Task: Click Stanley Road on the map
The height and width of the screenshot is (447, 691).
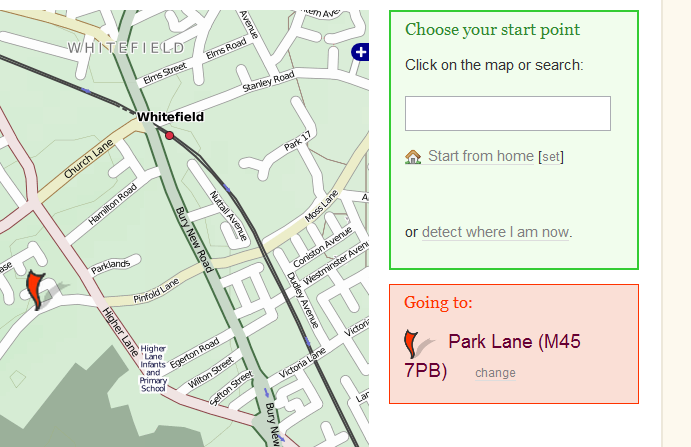Action: pyautogui.click(x=269, y=82)
